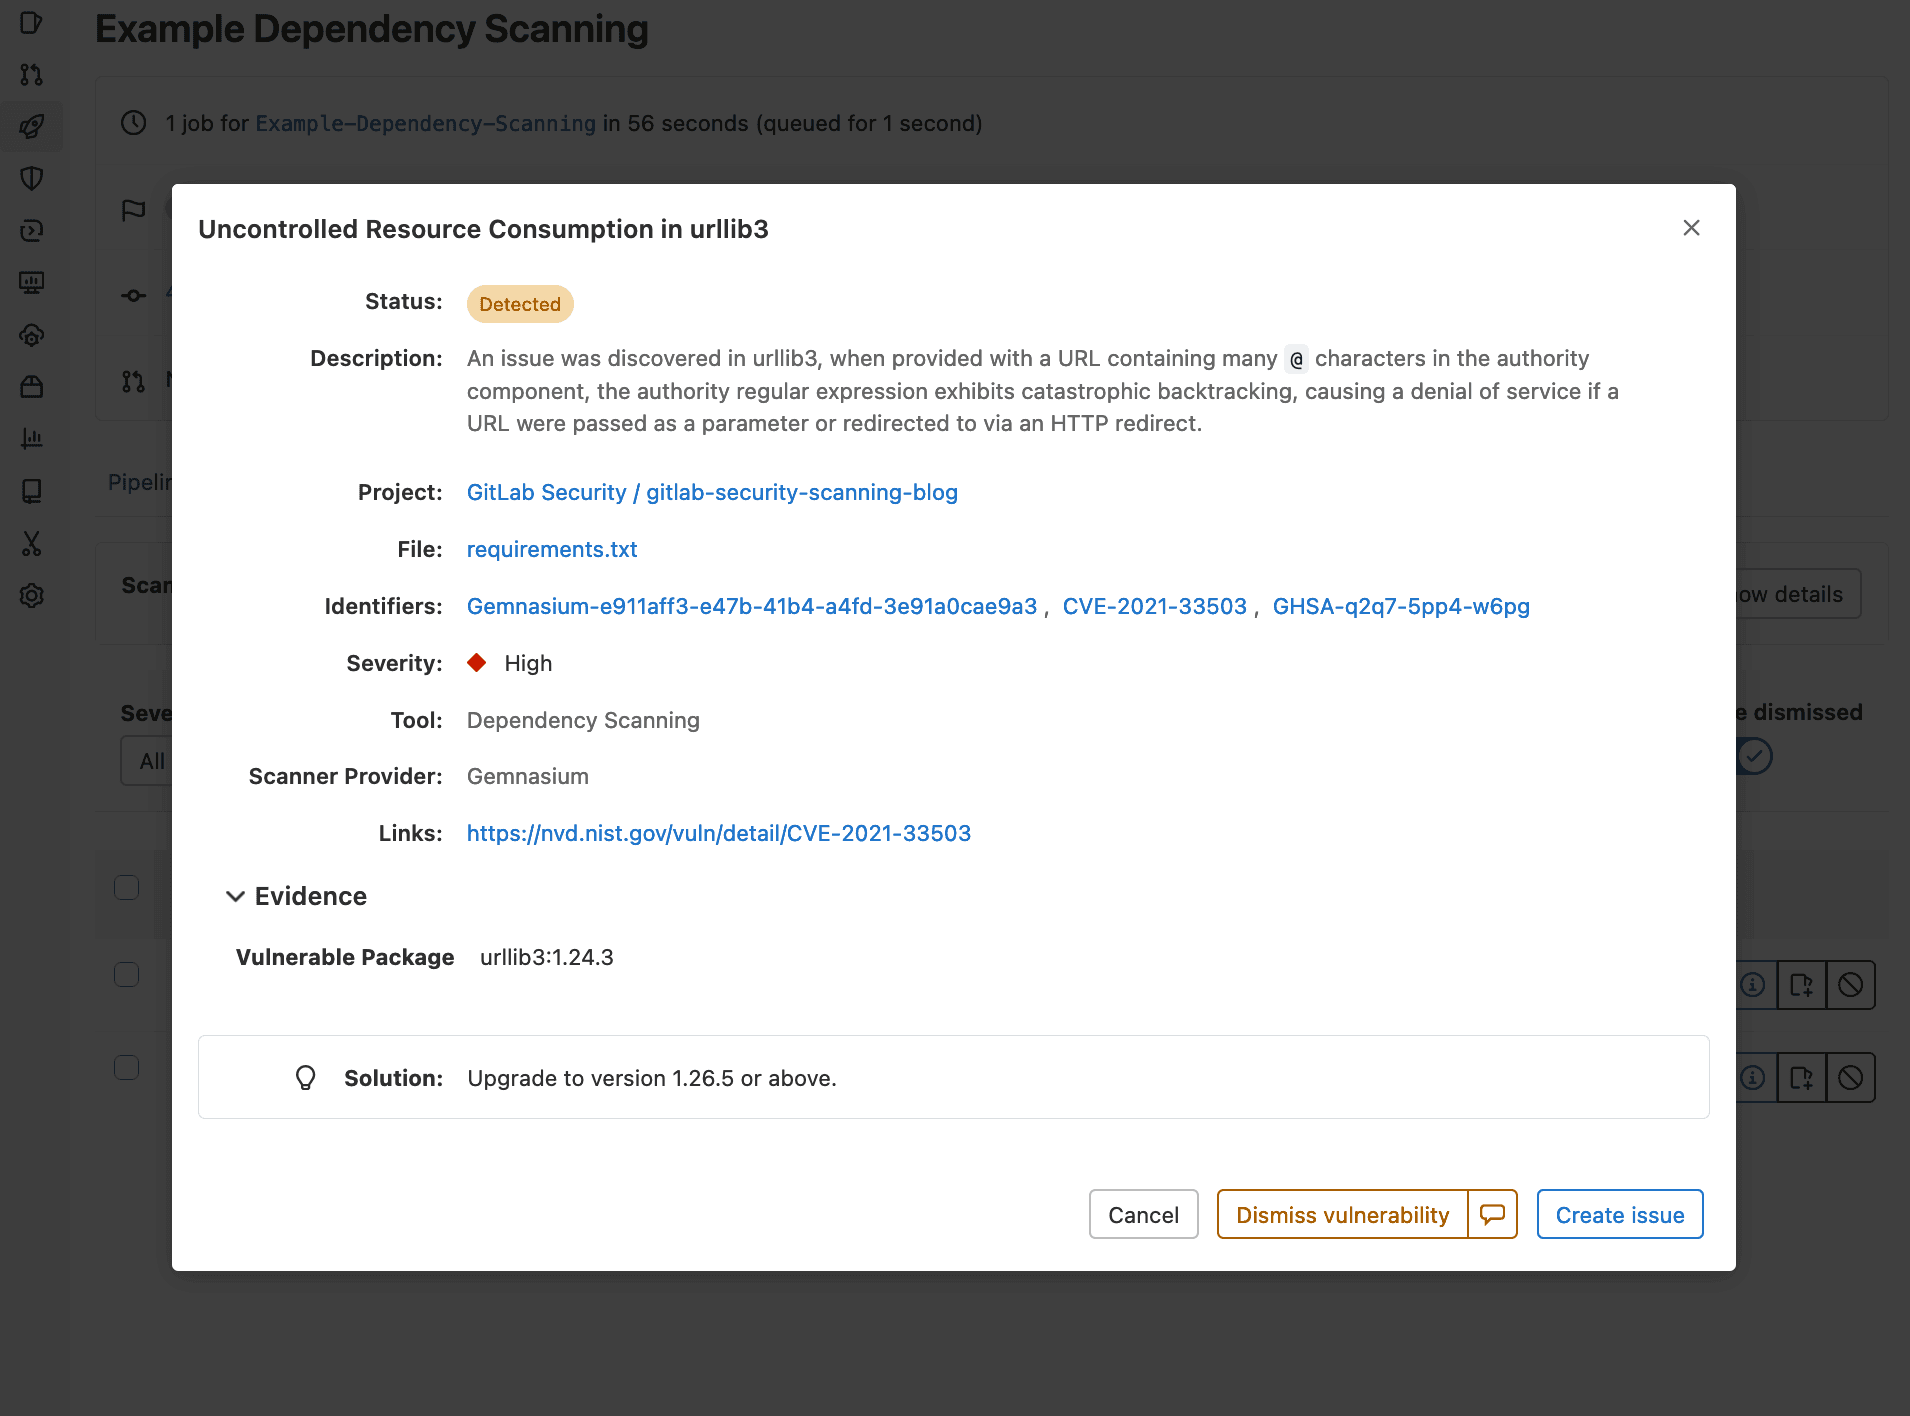1910x1416 pixels.
Task: Check the second vulnerability row checkbox
Action: pos(127,975)
